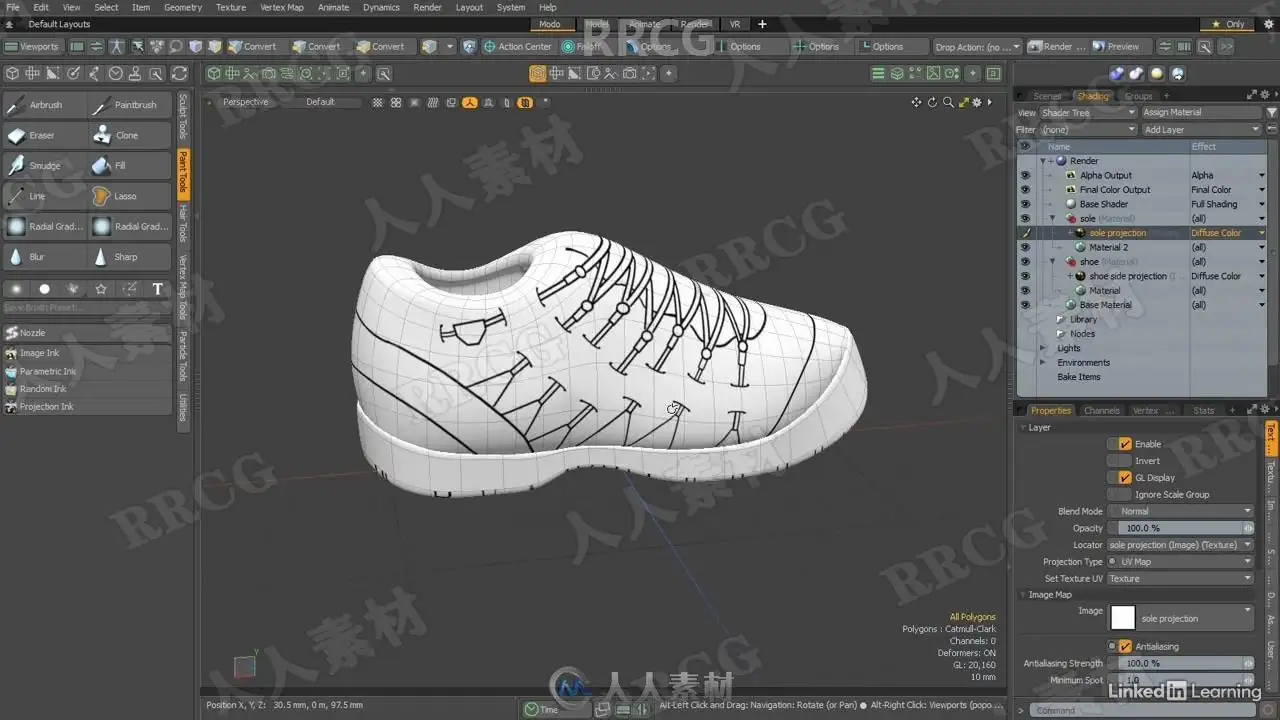The image size is (1280, 720).
Task: Expand the Environments tree item
Action: [1045, 363]
